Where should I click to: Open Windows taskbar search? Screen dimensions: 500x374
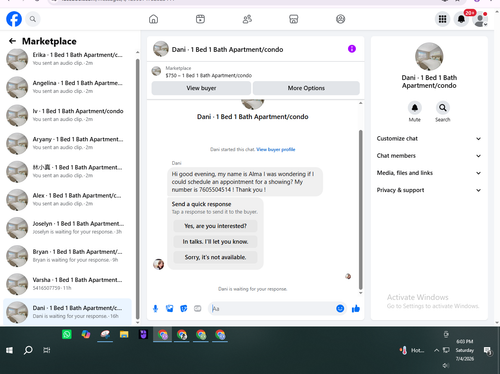point(28,350)
